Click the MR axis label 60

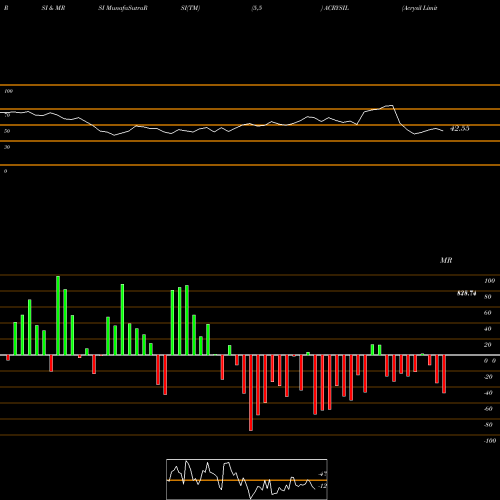pos(488,313)
